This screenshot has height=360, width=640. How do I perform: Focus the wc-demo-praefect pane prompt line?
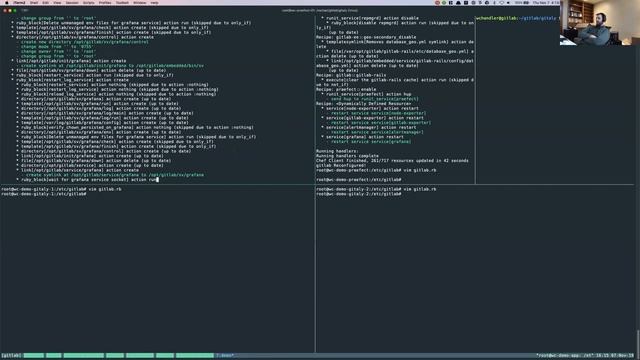(x=358, y=180)
